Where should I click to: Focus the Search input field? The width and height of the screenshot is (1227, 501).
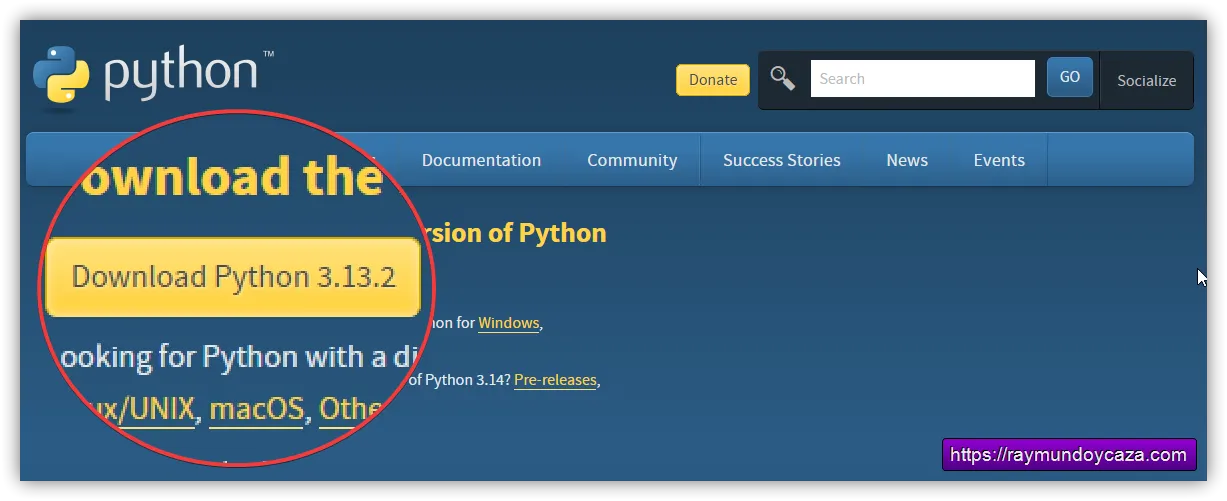coord(922,79)
